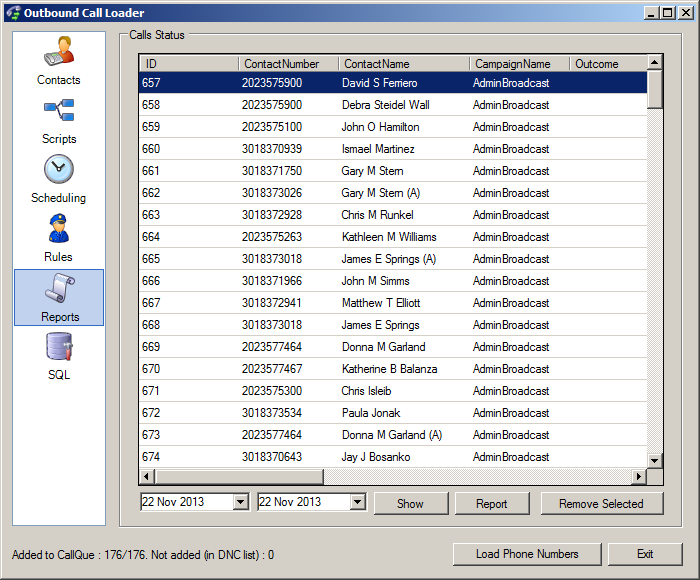Maximize the Outbound Call Loader window
The width and height of the screenshot is (700, 580).
point(667,13)
